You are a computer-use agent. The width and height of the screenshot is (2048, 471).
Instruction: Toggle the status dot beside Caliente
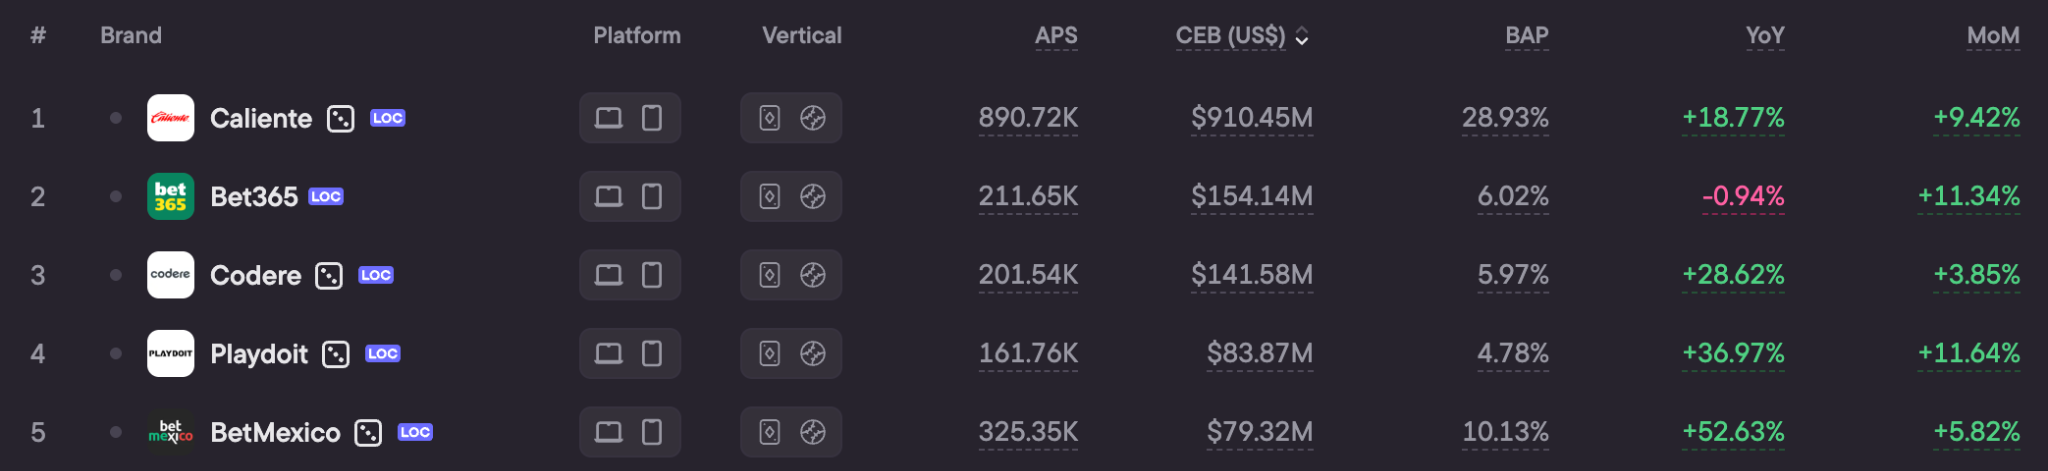(x=116, y=118)
